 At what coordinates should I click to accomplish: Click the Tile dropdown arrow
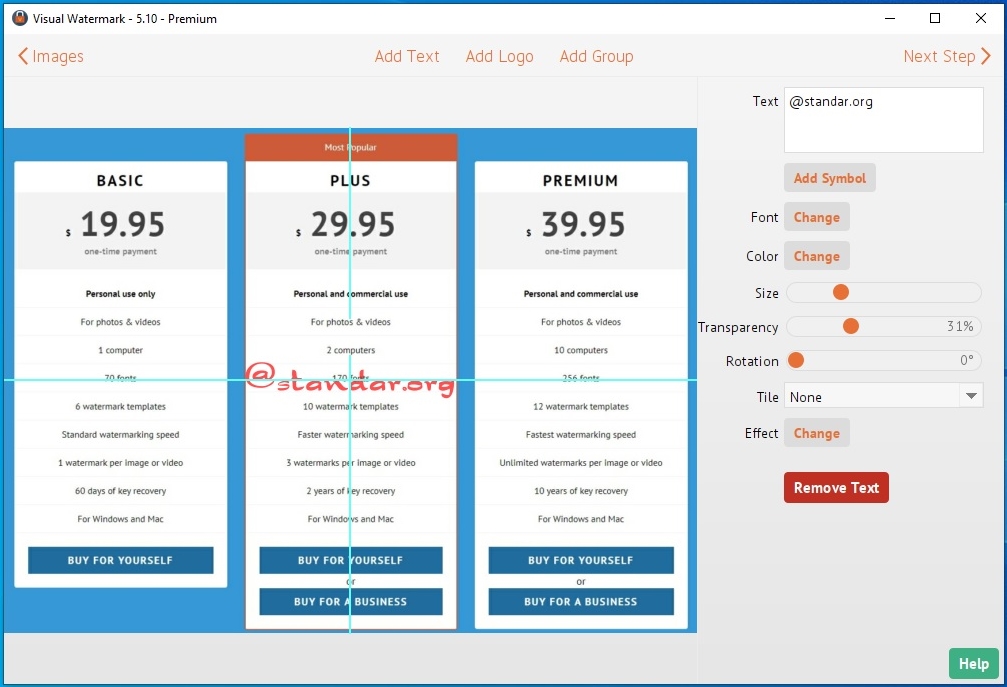[x=971, y=396]
